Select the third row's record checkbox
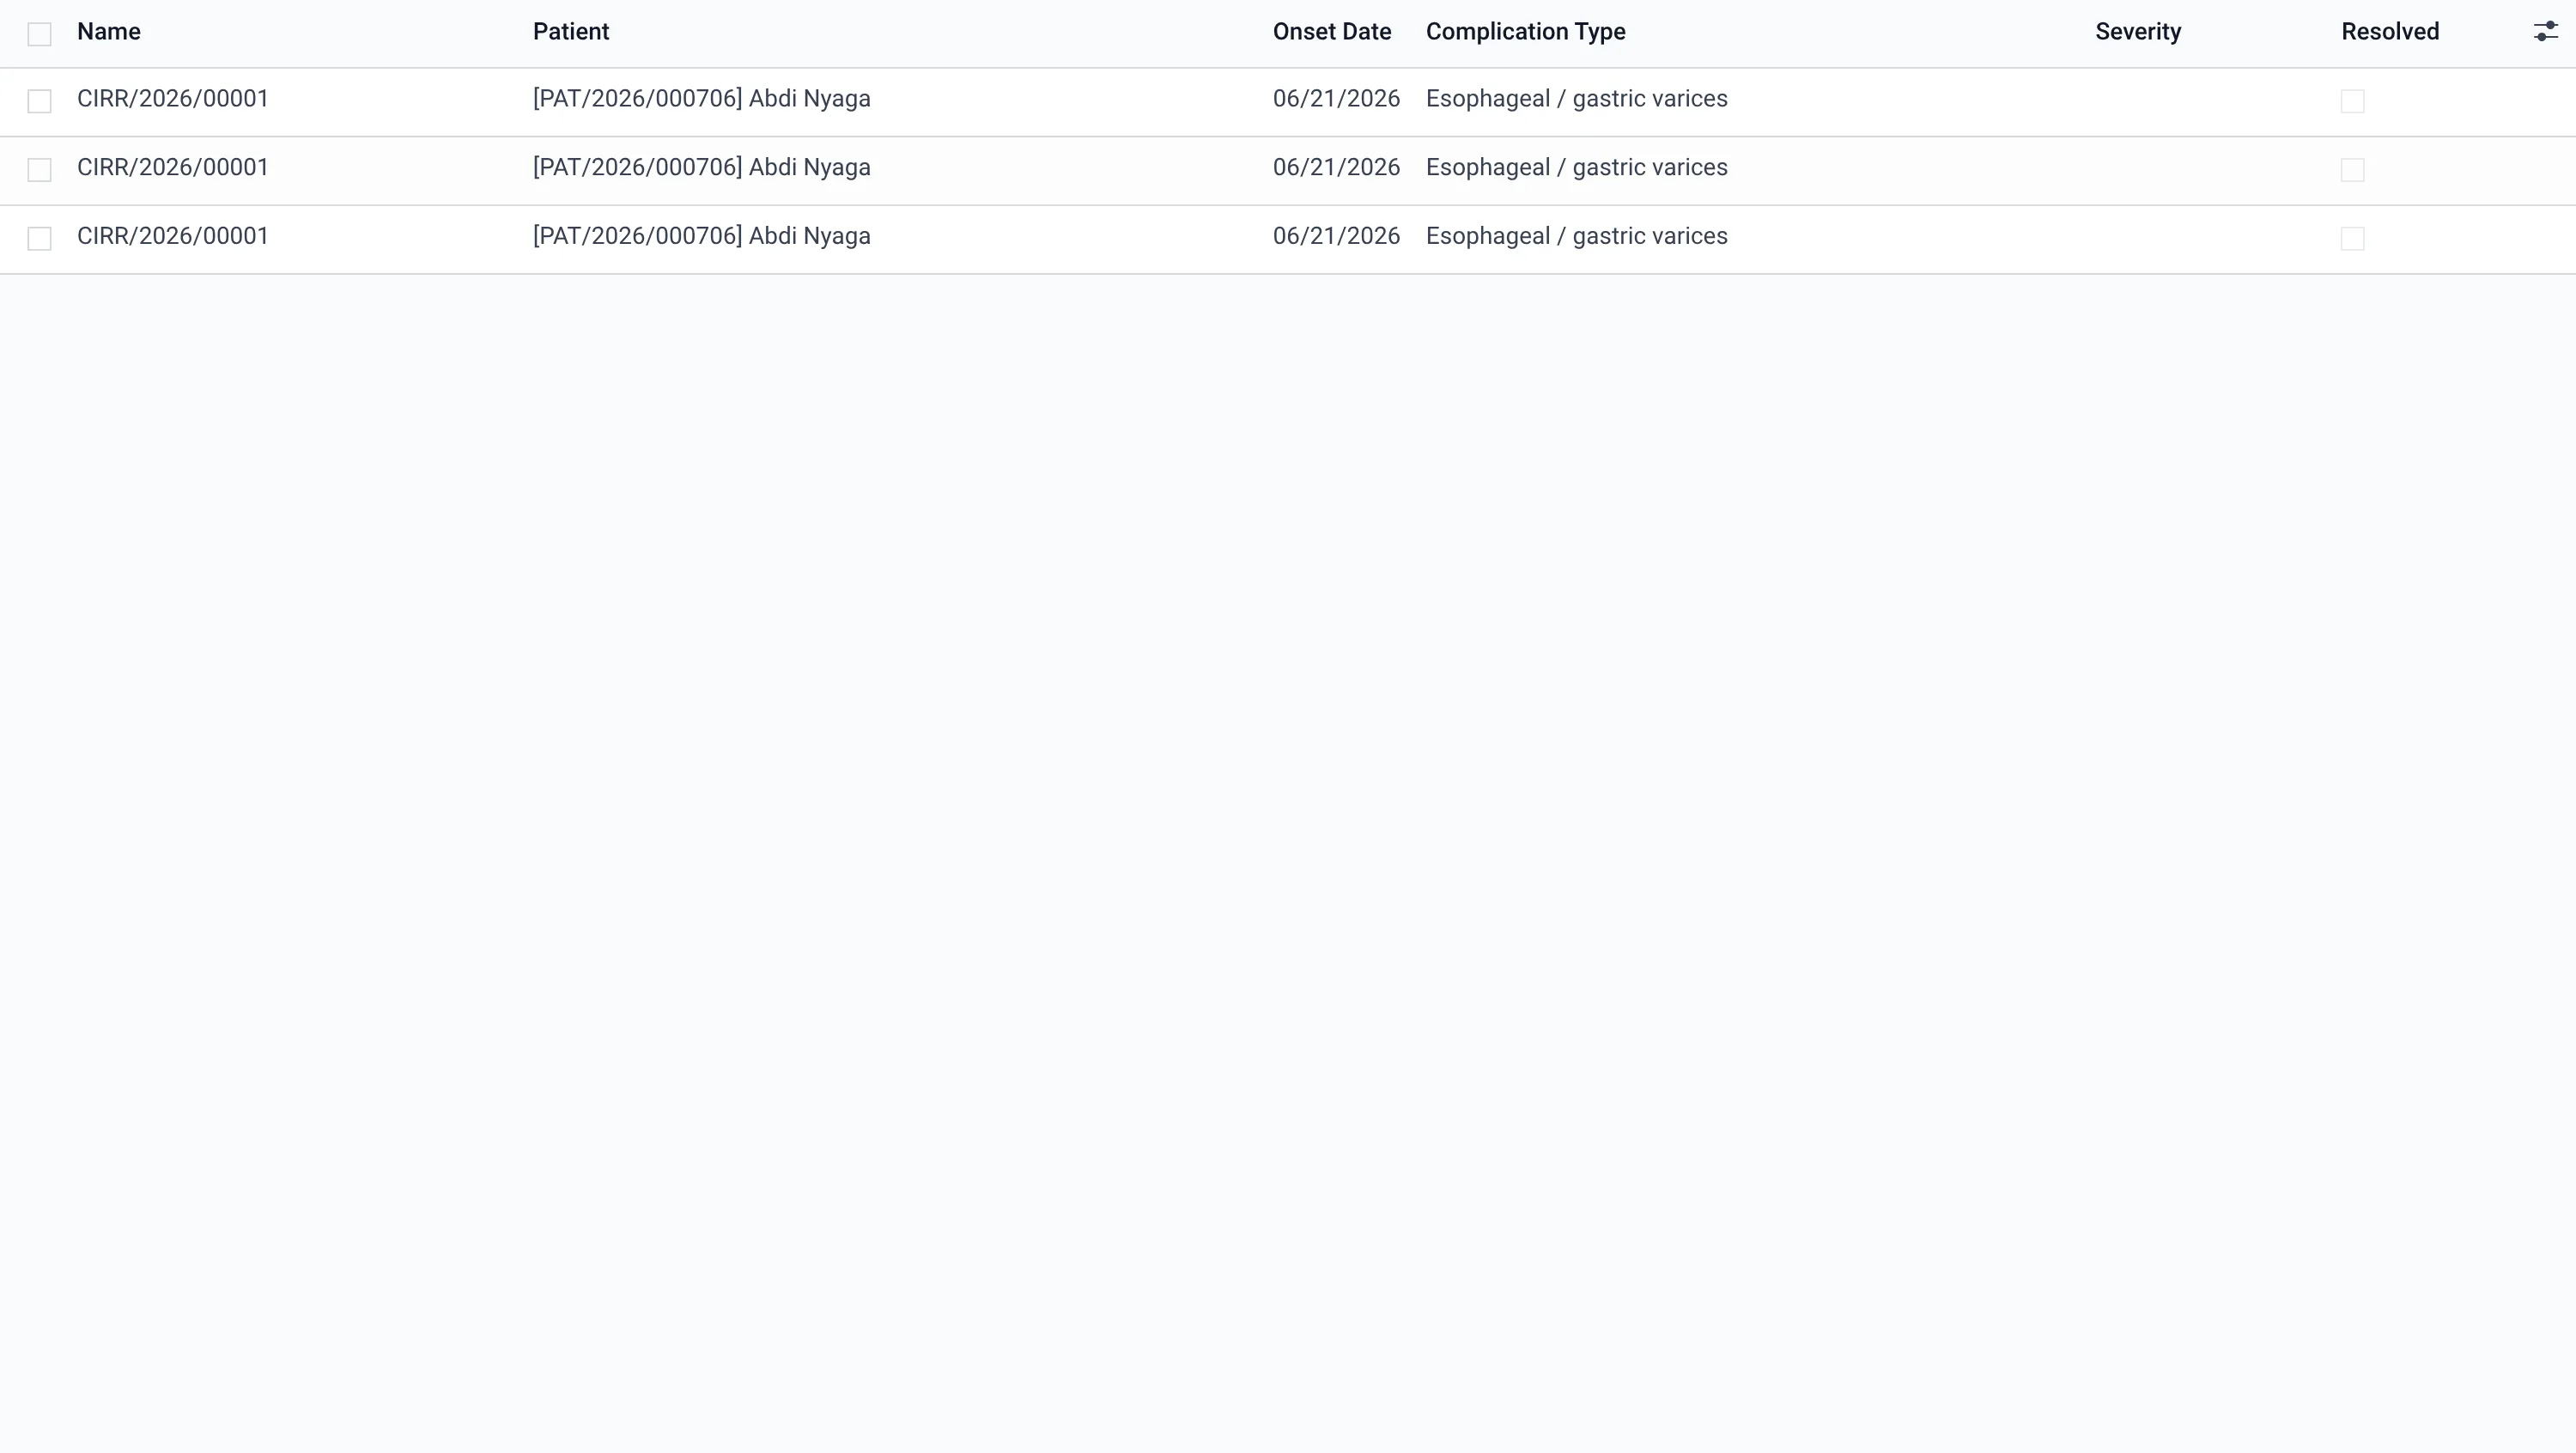The width and height of the screenshot is (2576, 1453). coord(39,238)
